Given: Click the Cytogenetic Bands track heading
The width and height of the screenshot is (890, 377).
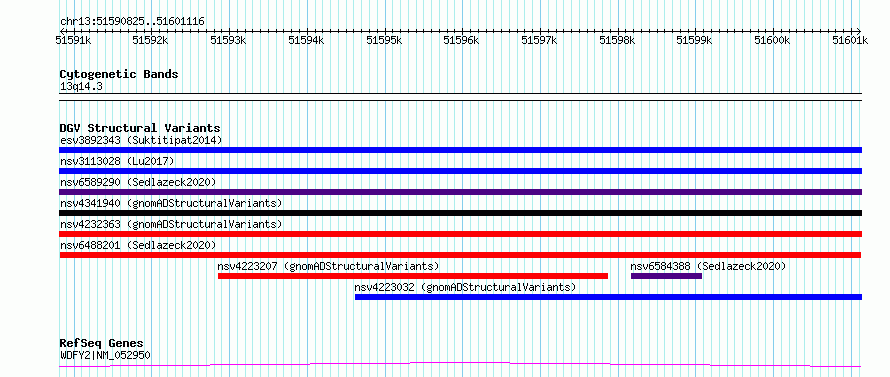Looking at the screenshot, I should (x=119, y=74).
